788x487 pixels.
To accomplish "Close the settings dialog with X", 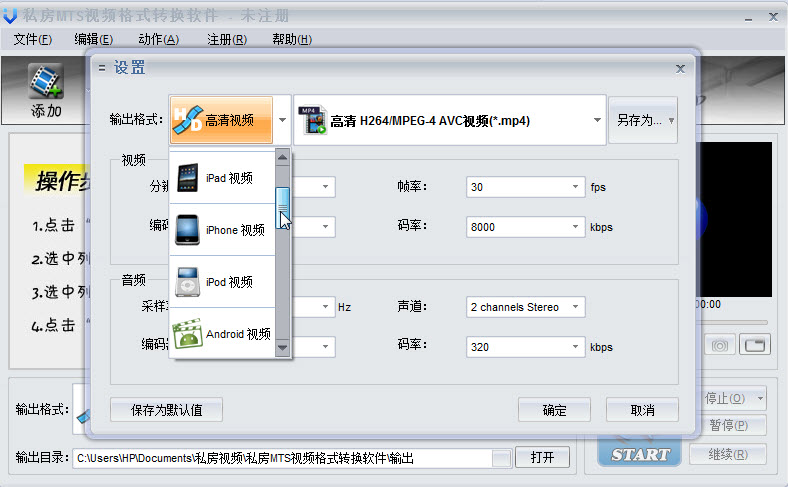I will [x=680, y=68].
